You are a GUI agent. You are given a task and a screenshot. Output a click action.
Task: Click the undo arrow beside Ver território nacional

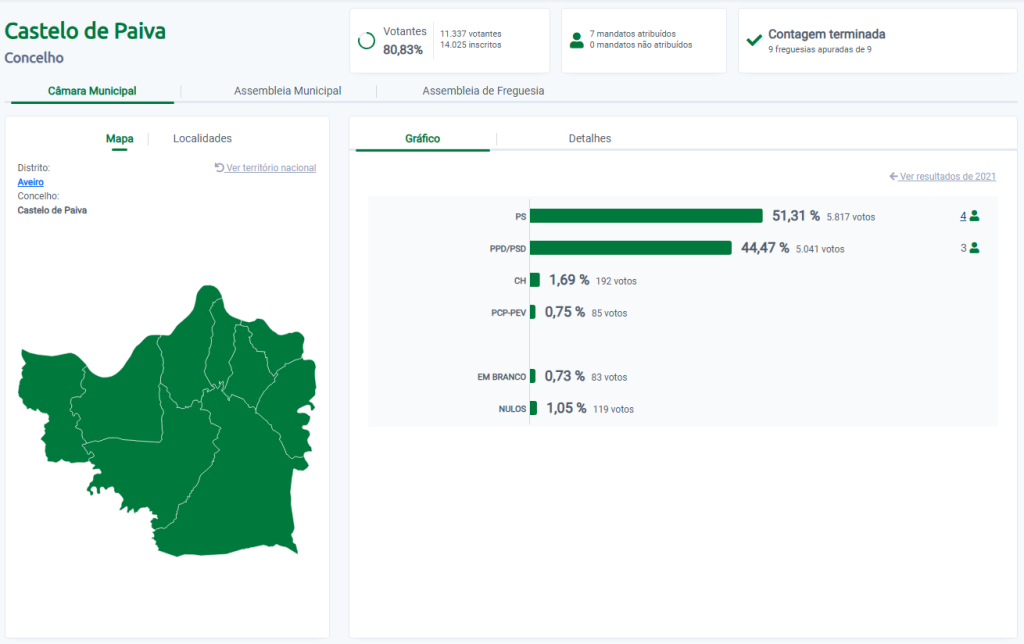[219, 168]
